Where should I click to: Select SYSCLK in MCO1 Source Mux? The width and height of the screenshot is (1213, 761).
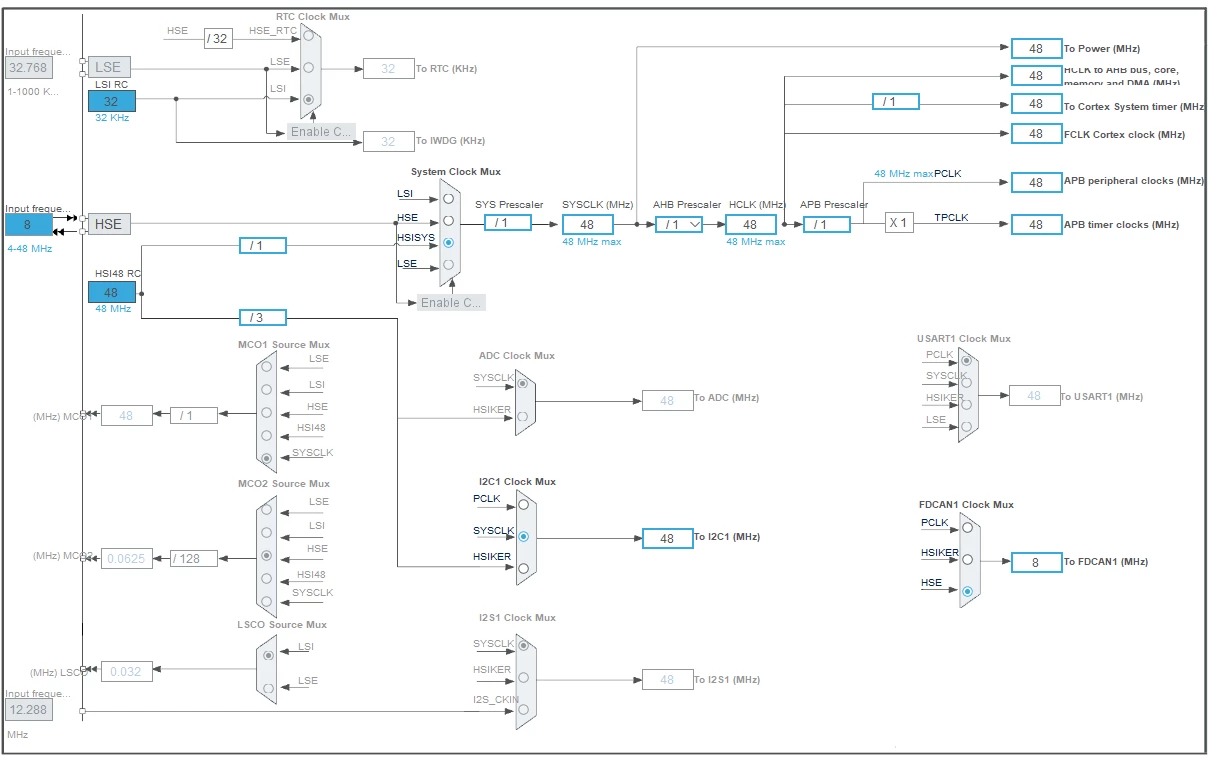pyautogui.click(x=266, y=458)
